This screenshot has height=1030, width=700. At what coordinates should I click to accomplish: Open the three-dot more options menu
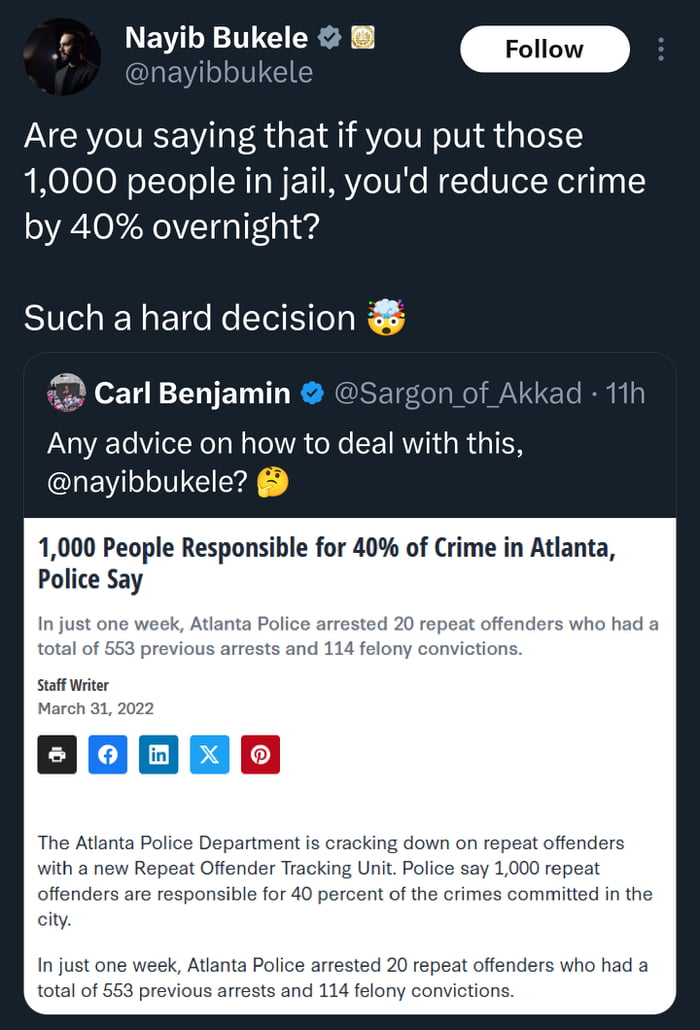[x=661, y=49]
